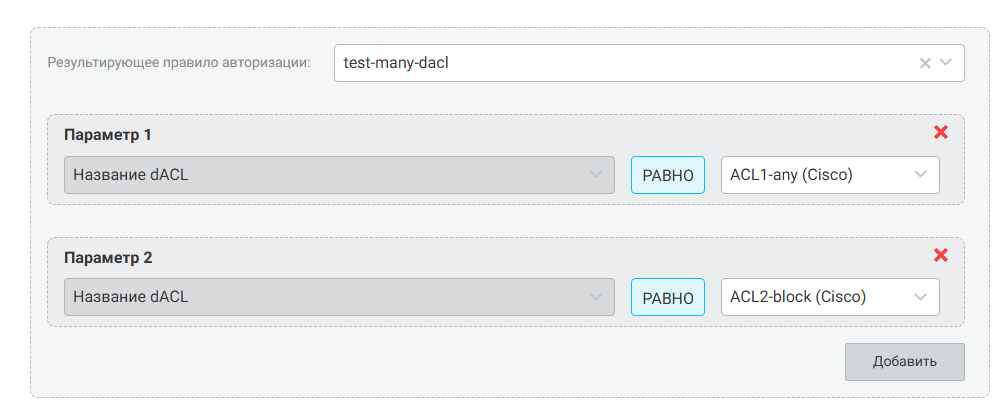
Task: Toggle the РАВНО operator in Параметр 1
Action: [x=667, y=175]
